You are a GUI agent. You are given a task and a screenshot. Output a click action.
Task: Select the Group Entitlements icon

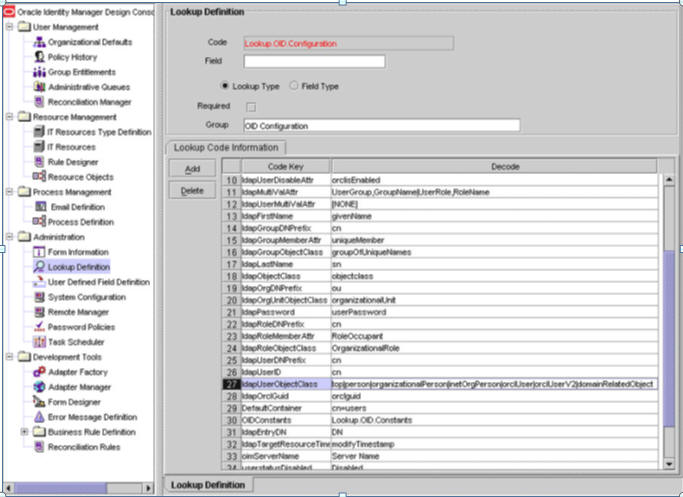coord(39,72)
